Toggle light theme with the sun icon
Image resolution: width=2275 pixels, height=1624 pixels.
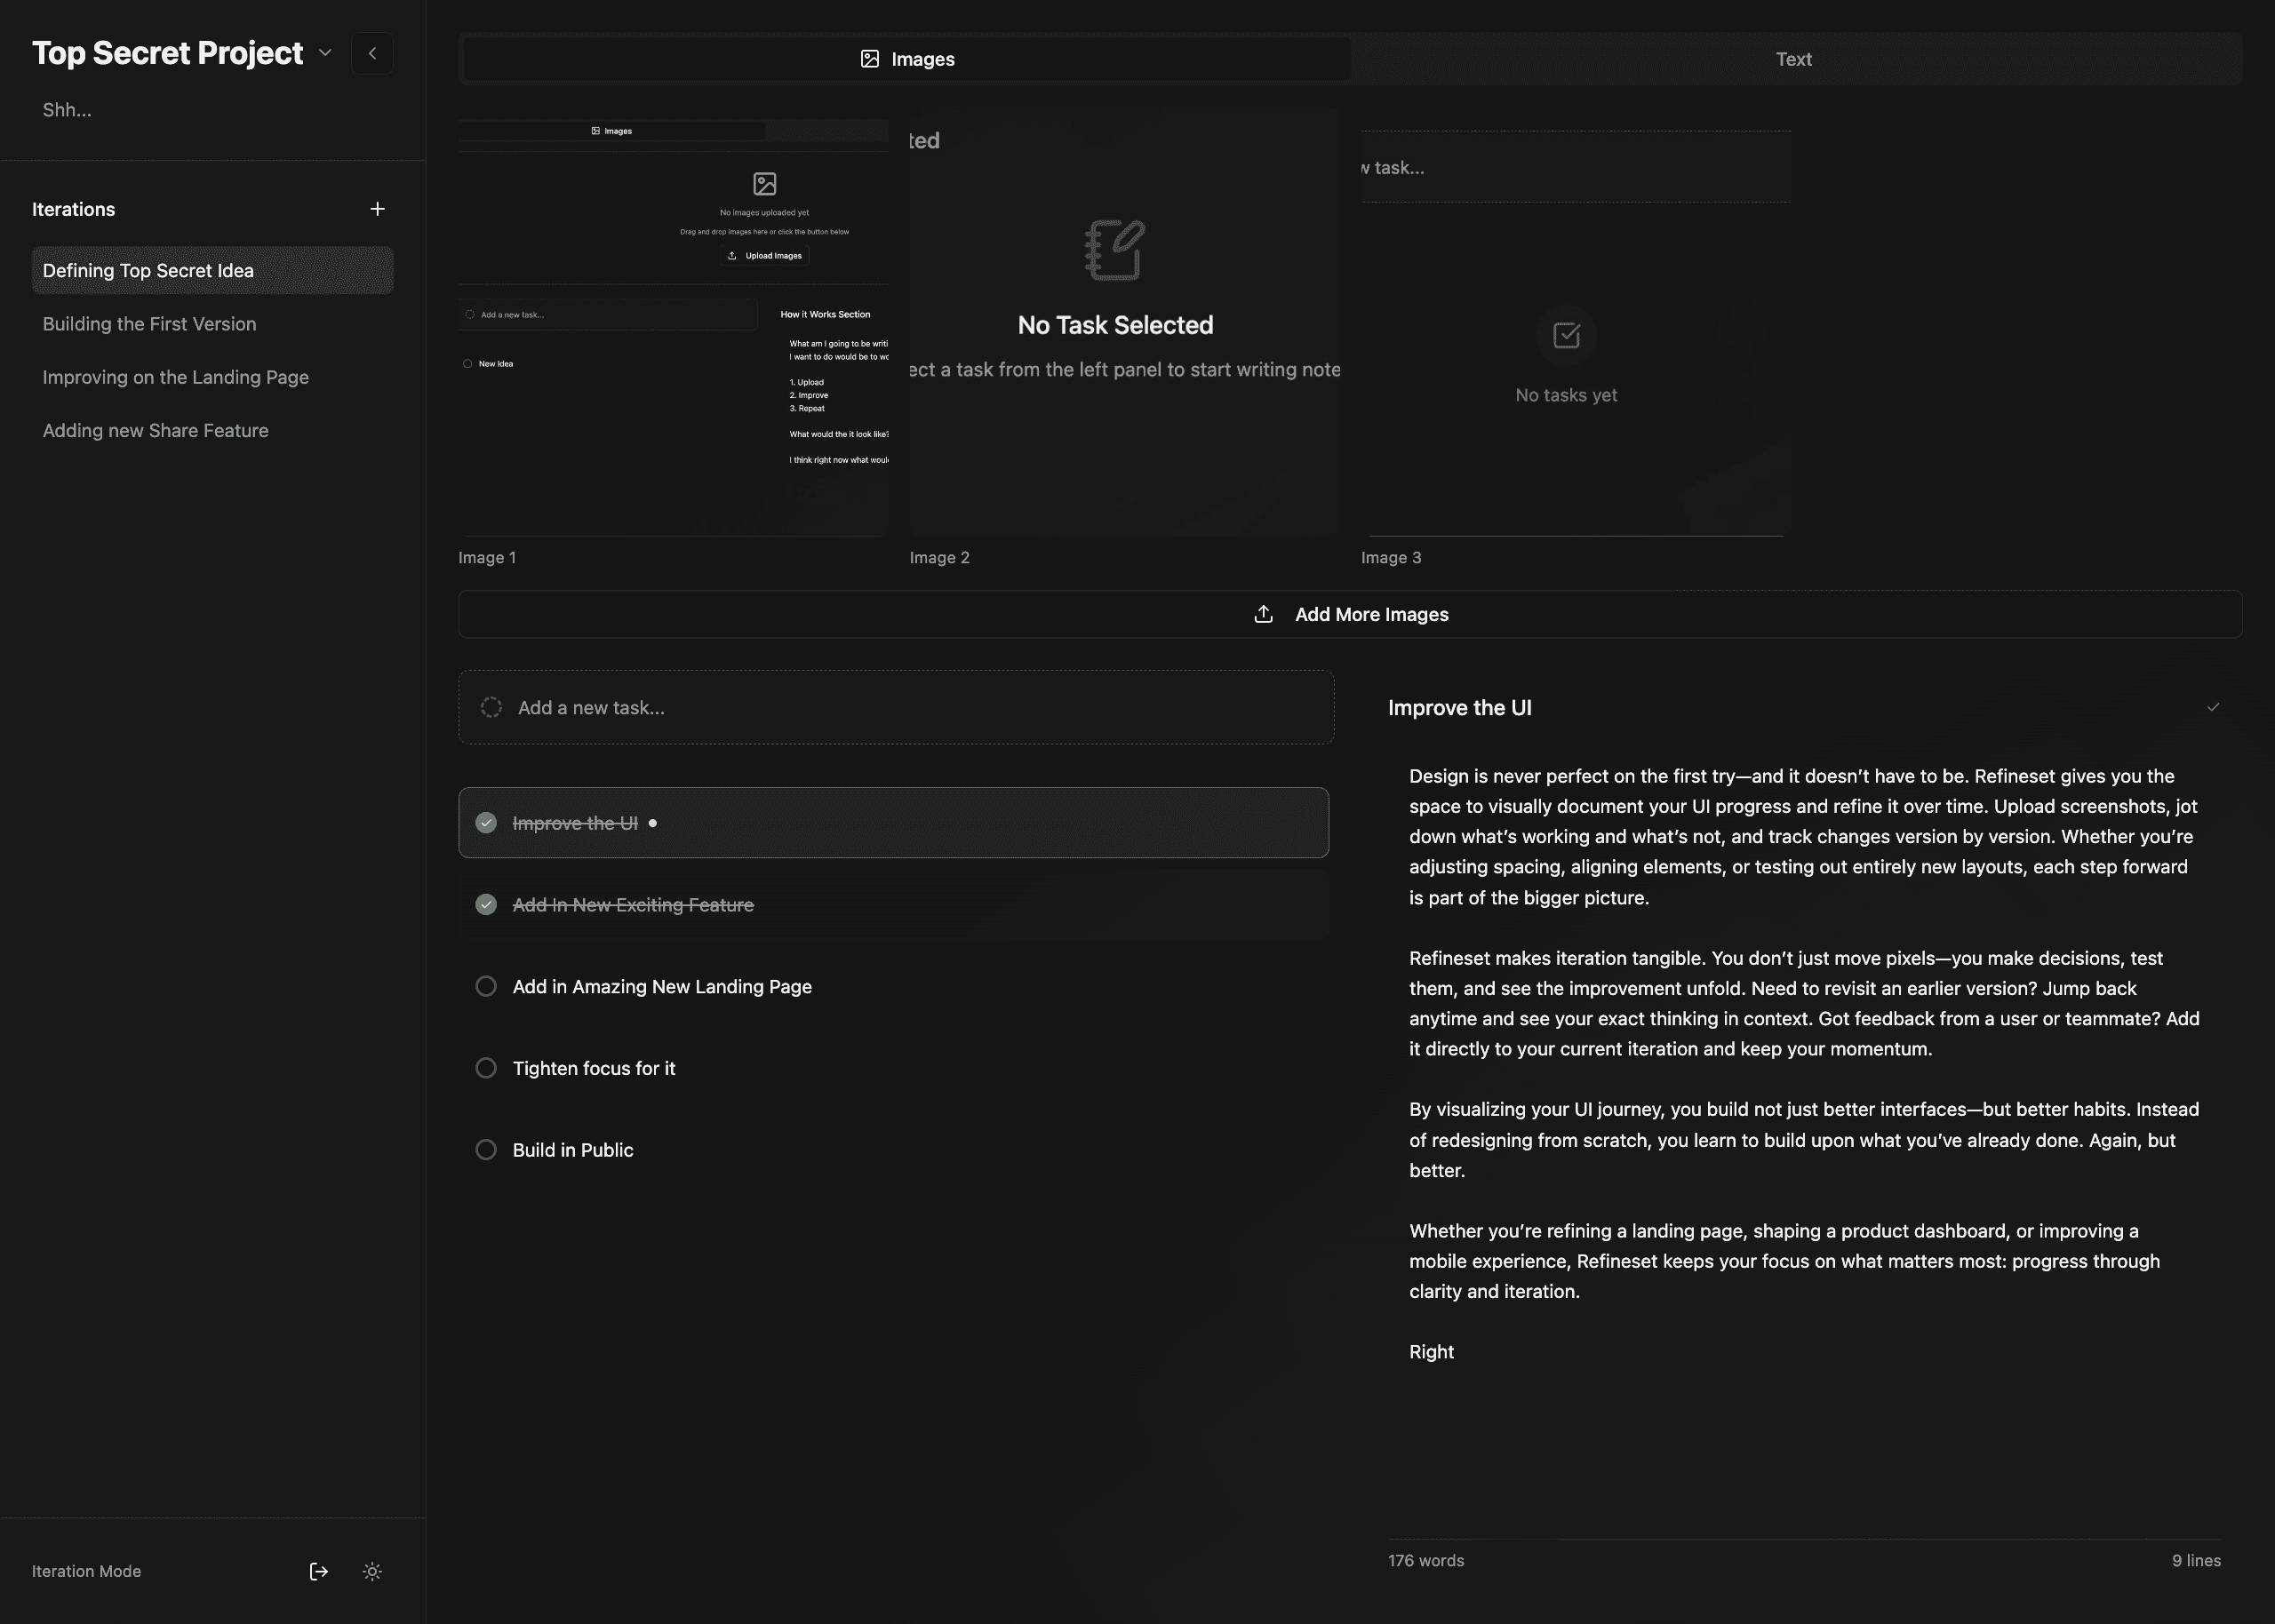pos(372,1571)
